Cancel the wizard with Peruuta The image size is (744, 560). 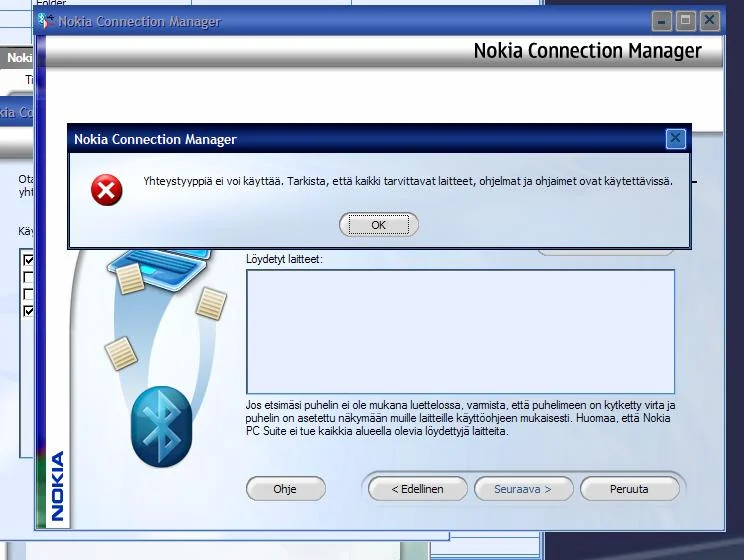pyautogui.click(x=629, y=489)
